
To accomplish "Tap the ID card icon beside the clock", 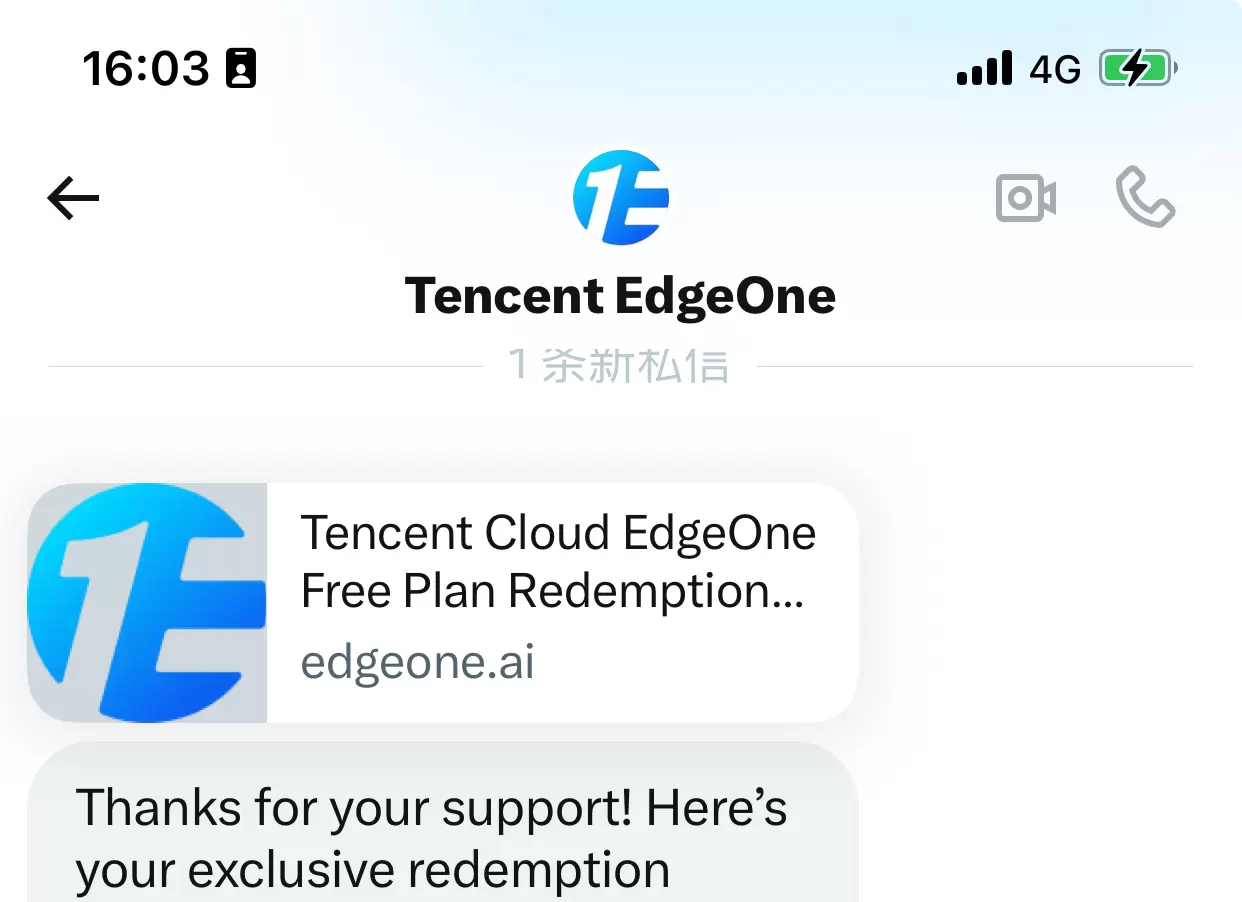I will [x=241, y=69].
